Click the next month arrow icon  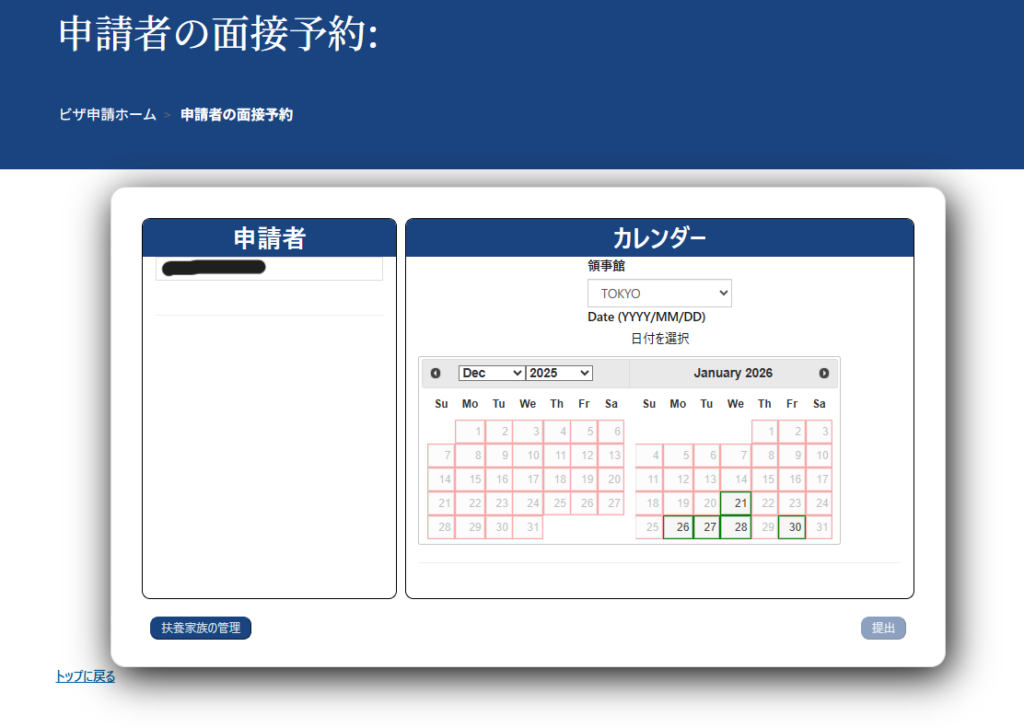click(824, 373)
